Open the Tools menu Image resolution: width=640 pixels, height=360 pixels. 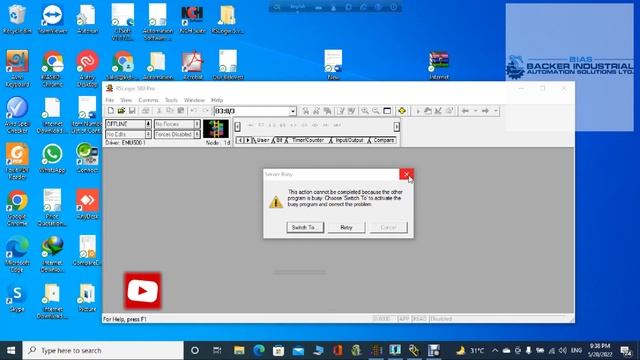pyautogui.click(x=171, y=100)
